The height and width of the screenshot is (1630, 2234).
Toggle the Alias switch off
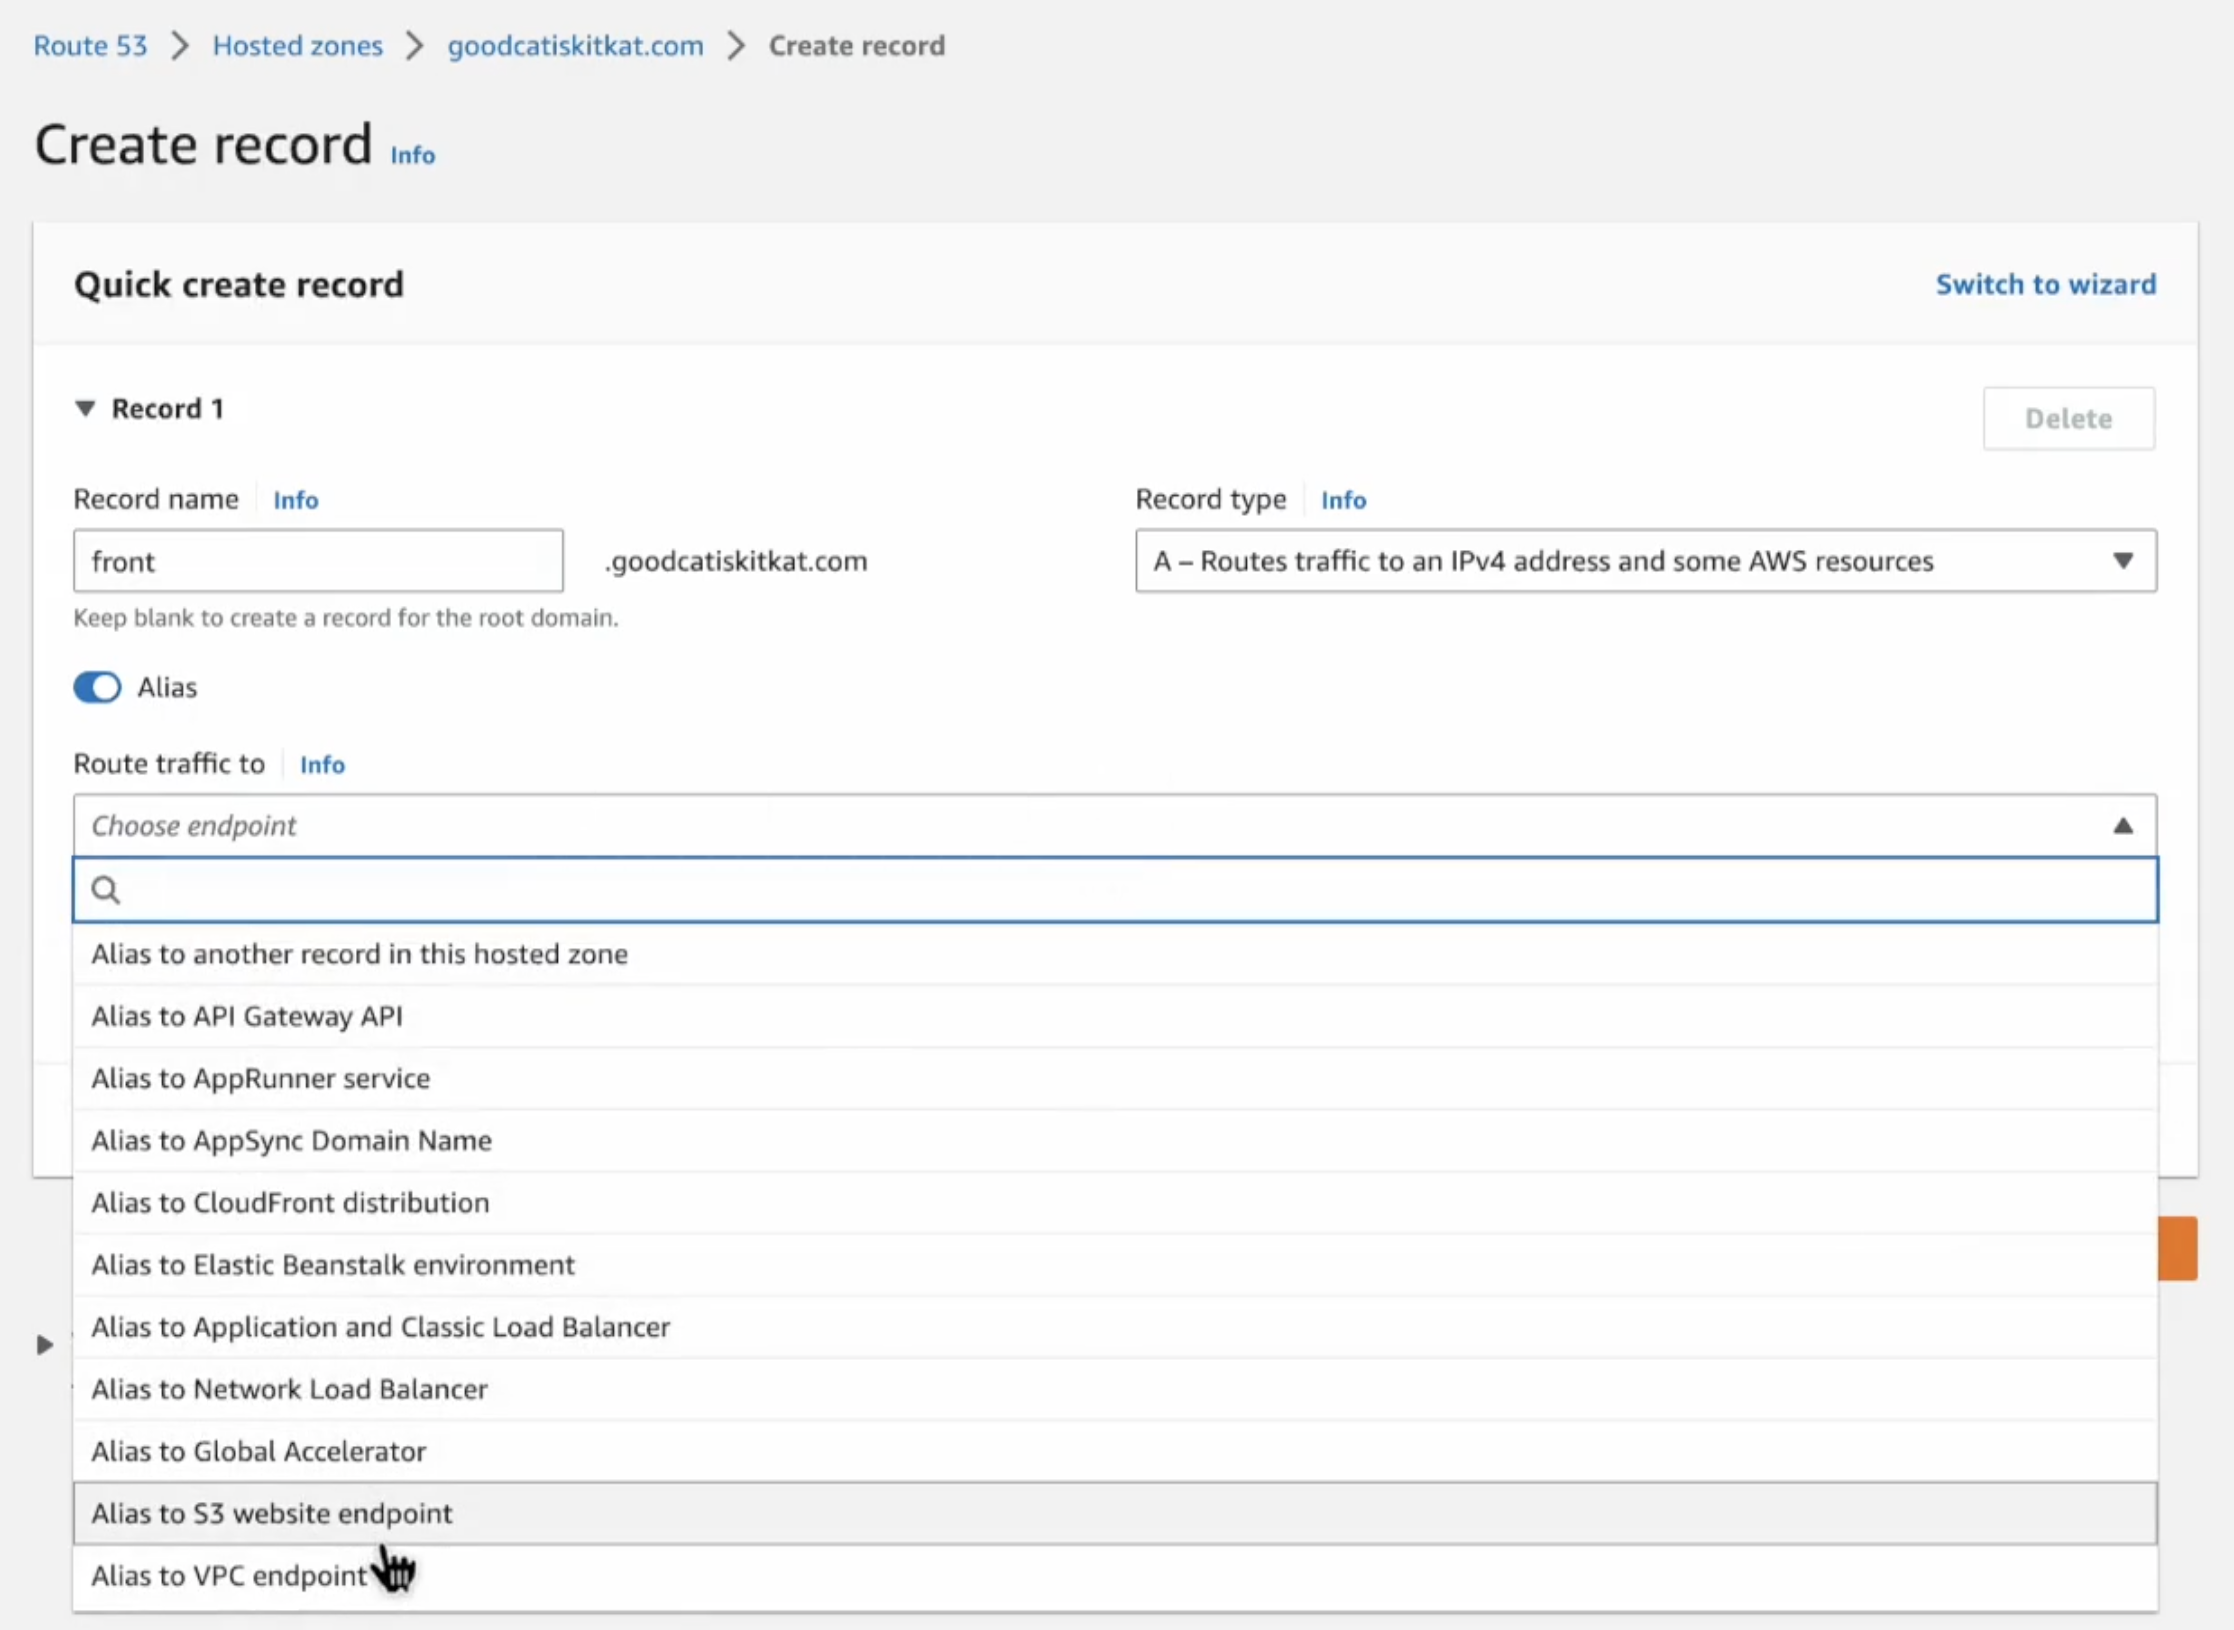[97, 687]
